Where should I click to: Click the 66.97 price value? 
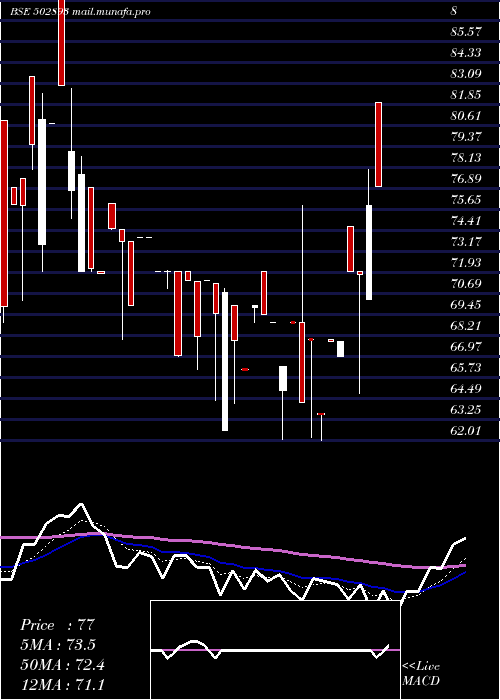pos(466,346)
